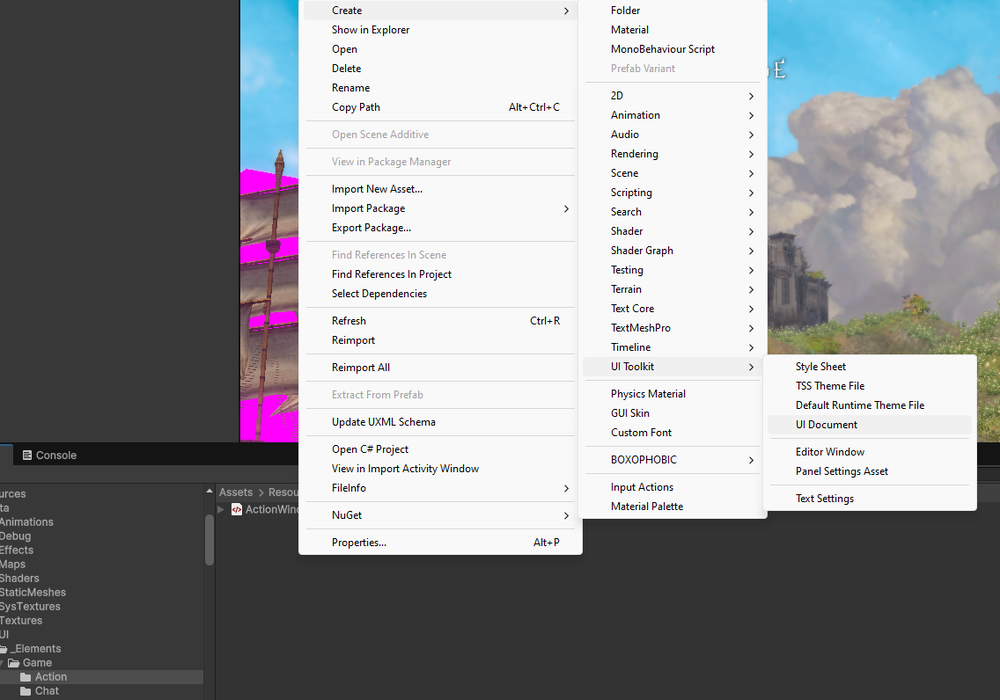Click the Chat folder icon
This screenshot has width=1000, height=700.
click(26, 691)
